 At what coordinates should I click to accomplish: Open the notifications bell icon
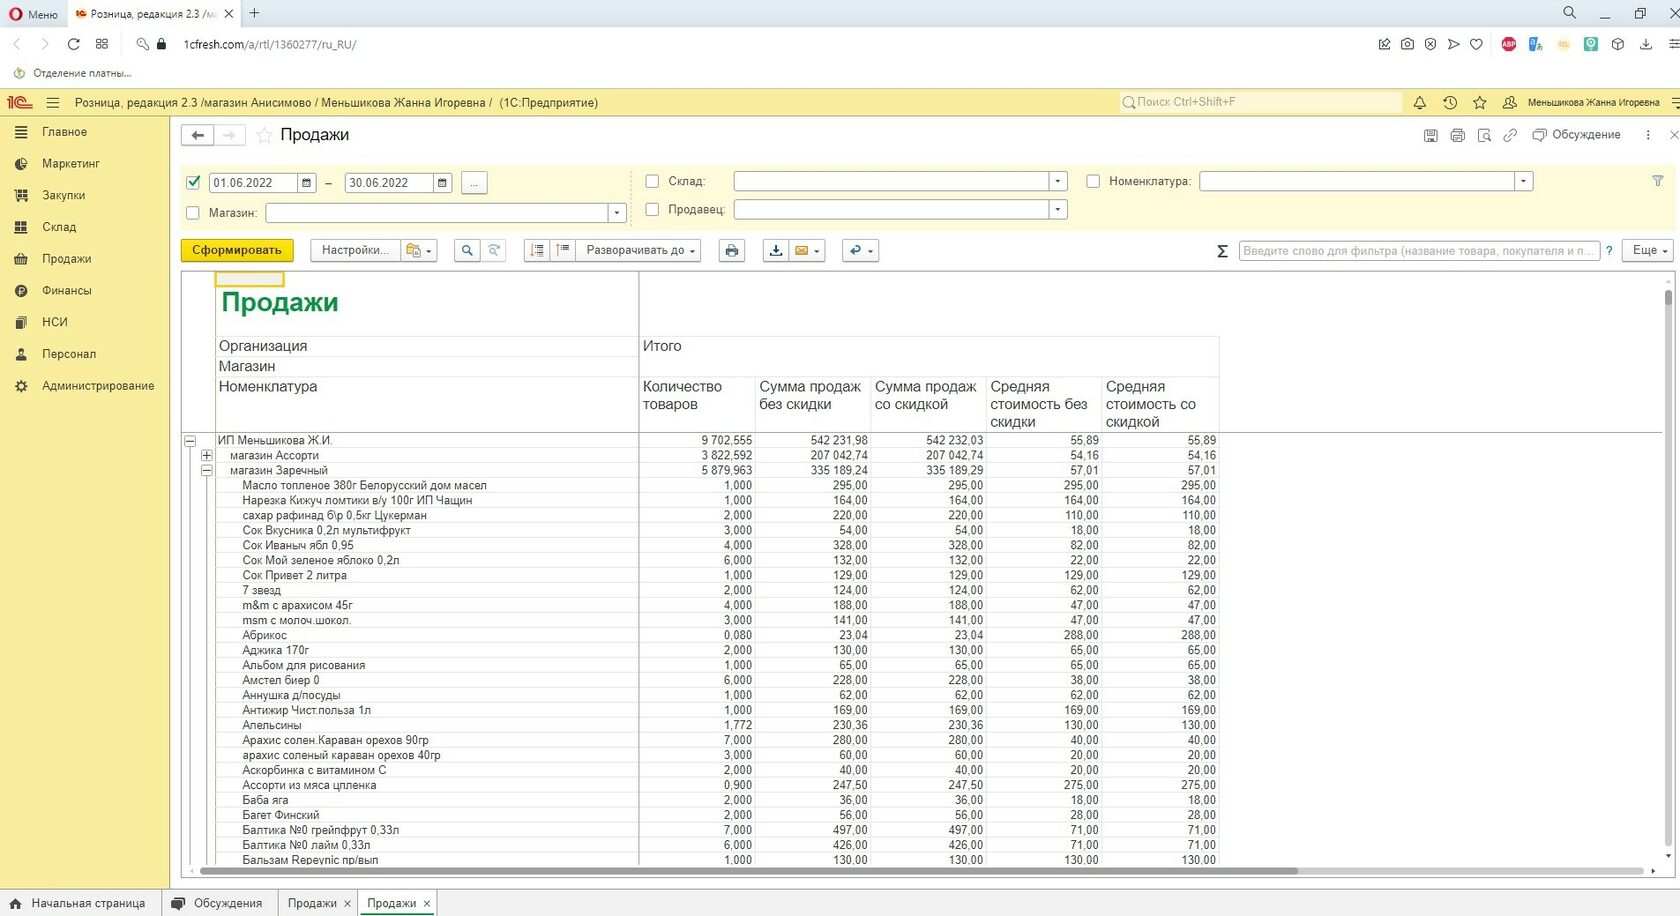(1419, 102)
